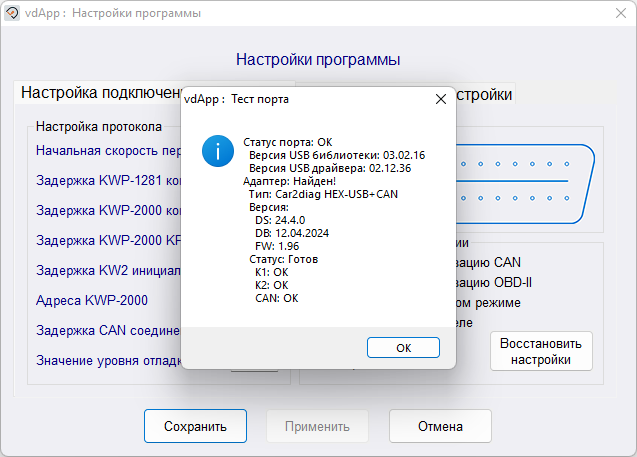Select the Начальная скорость setting label
The width and height of the screenshot is (637, 457).
(x=107, y=151)
